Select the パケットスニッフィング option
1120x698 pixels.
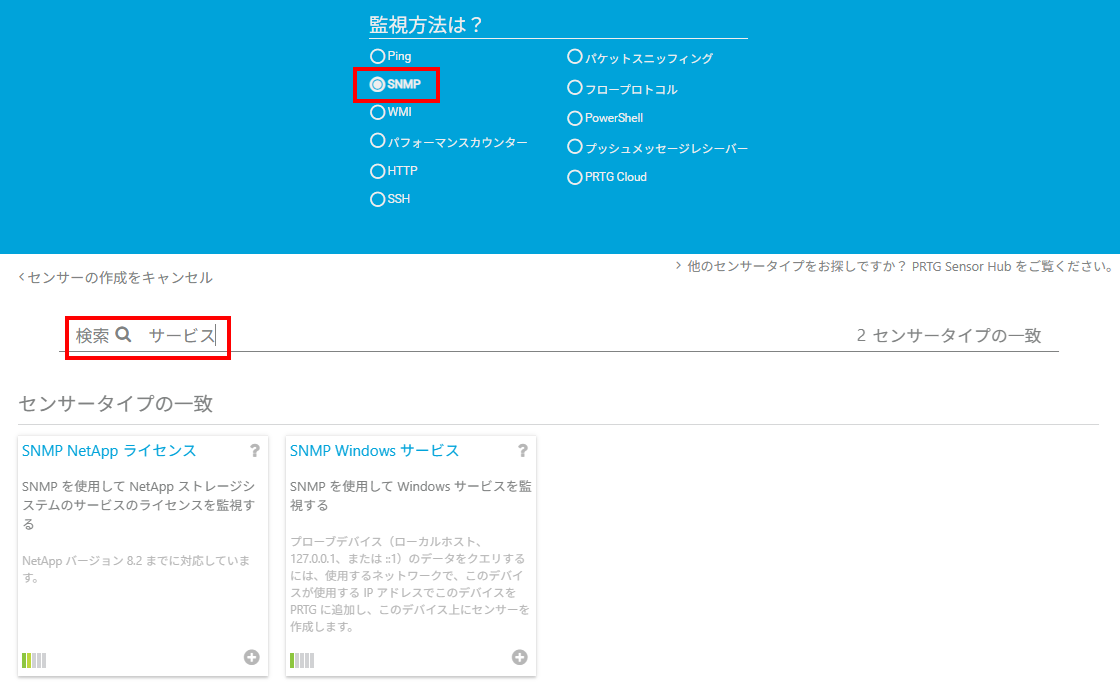tap(574, 56)
